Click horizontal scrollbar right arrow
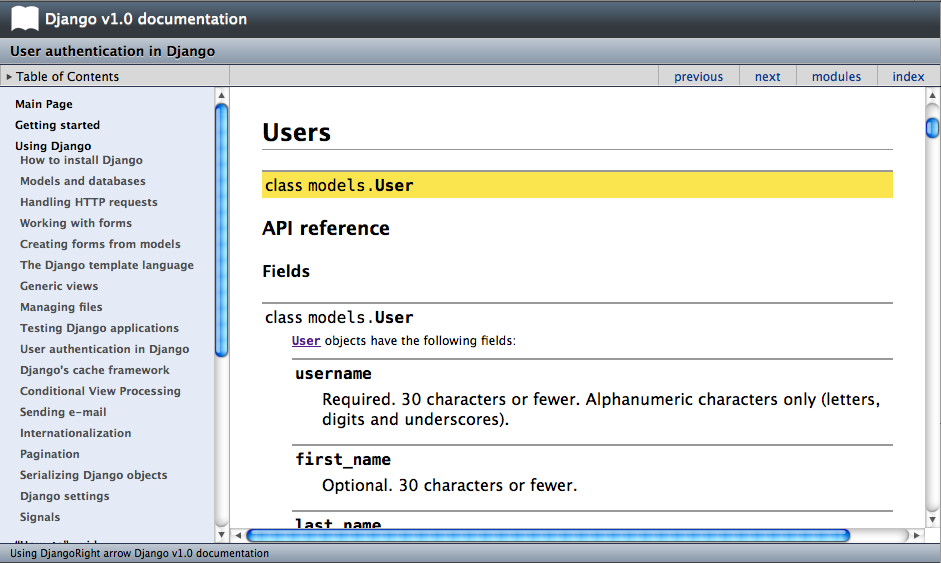Screen dimensions: 941x563 pyautogui.click(x=916, y=536)
